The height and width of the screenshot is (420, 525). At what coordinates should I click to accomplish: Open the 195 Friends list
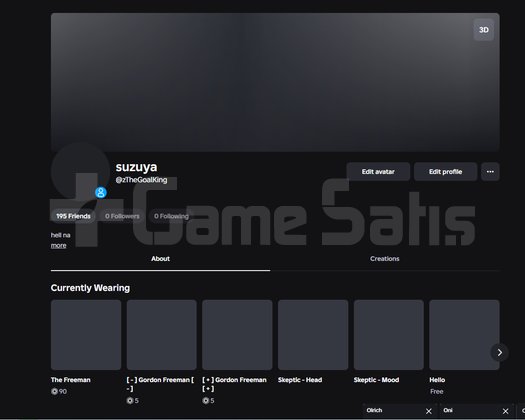[73, 216]
